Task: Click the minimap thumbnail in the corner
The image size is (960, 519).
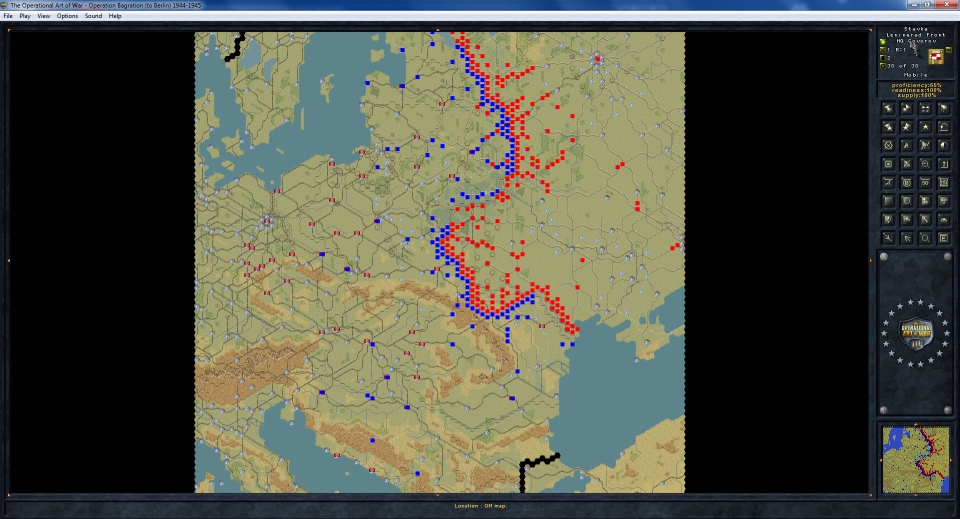Action: (x=916, y=460)
